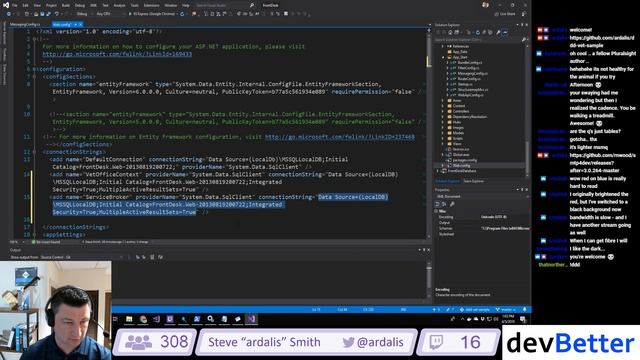Select FilterConfig.cs in Solution Explorer
Screen dimensions: 640x360
pyautogui.click(x=468, y=68)
